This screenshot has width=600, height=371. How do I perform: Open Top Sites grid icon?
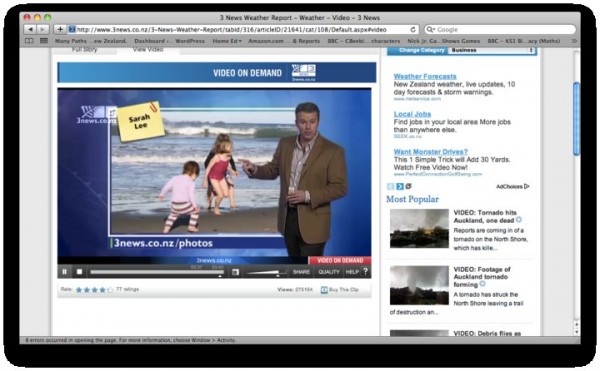(44, 41)
